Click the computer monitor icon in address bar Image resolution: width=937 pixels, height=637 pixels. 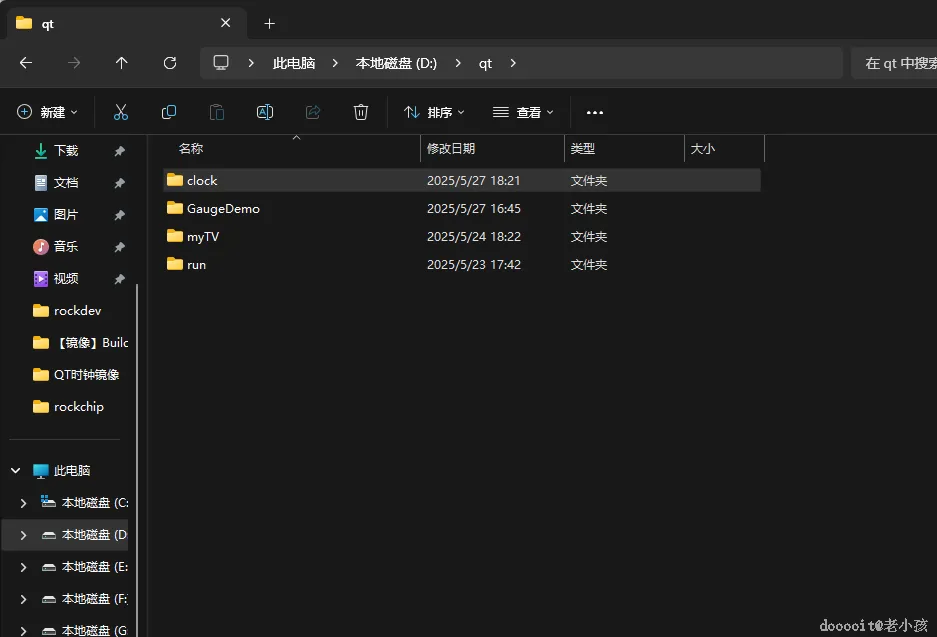221,63
